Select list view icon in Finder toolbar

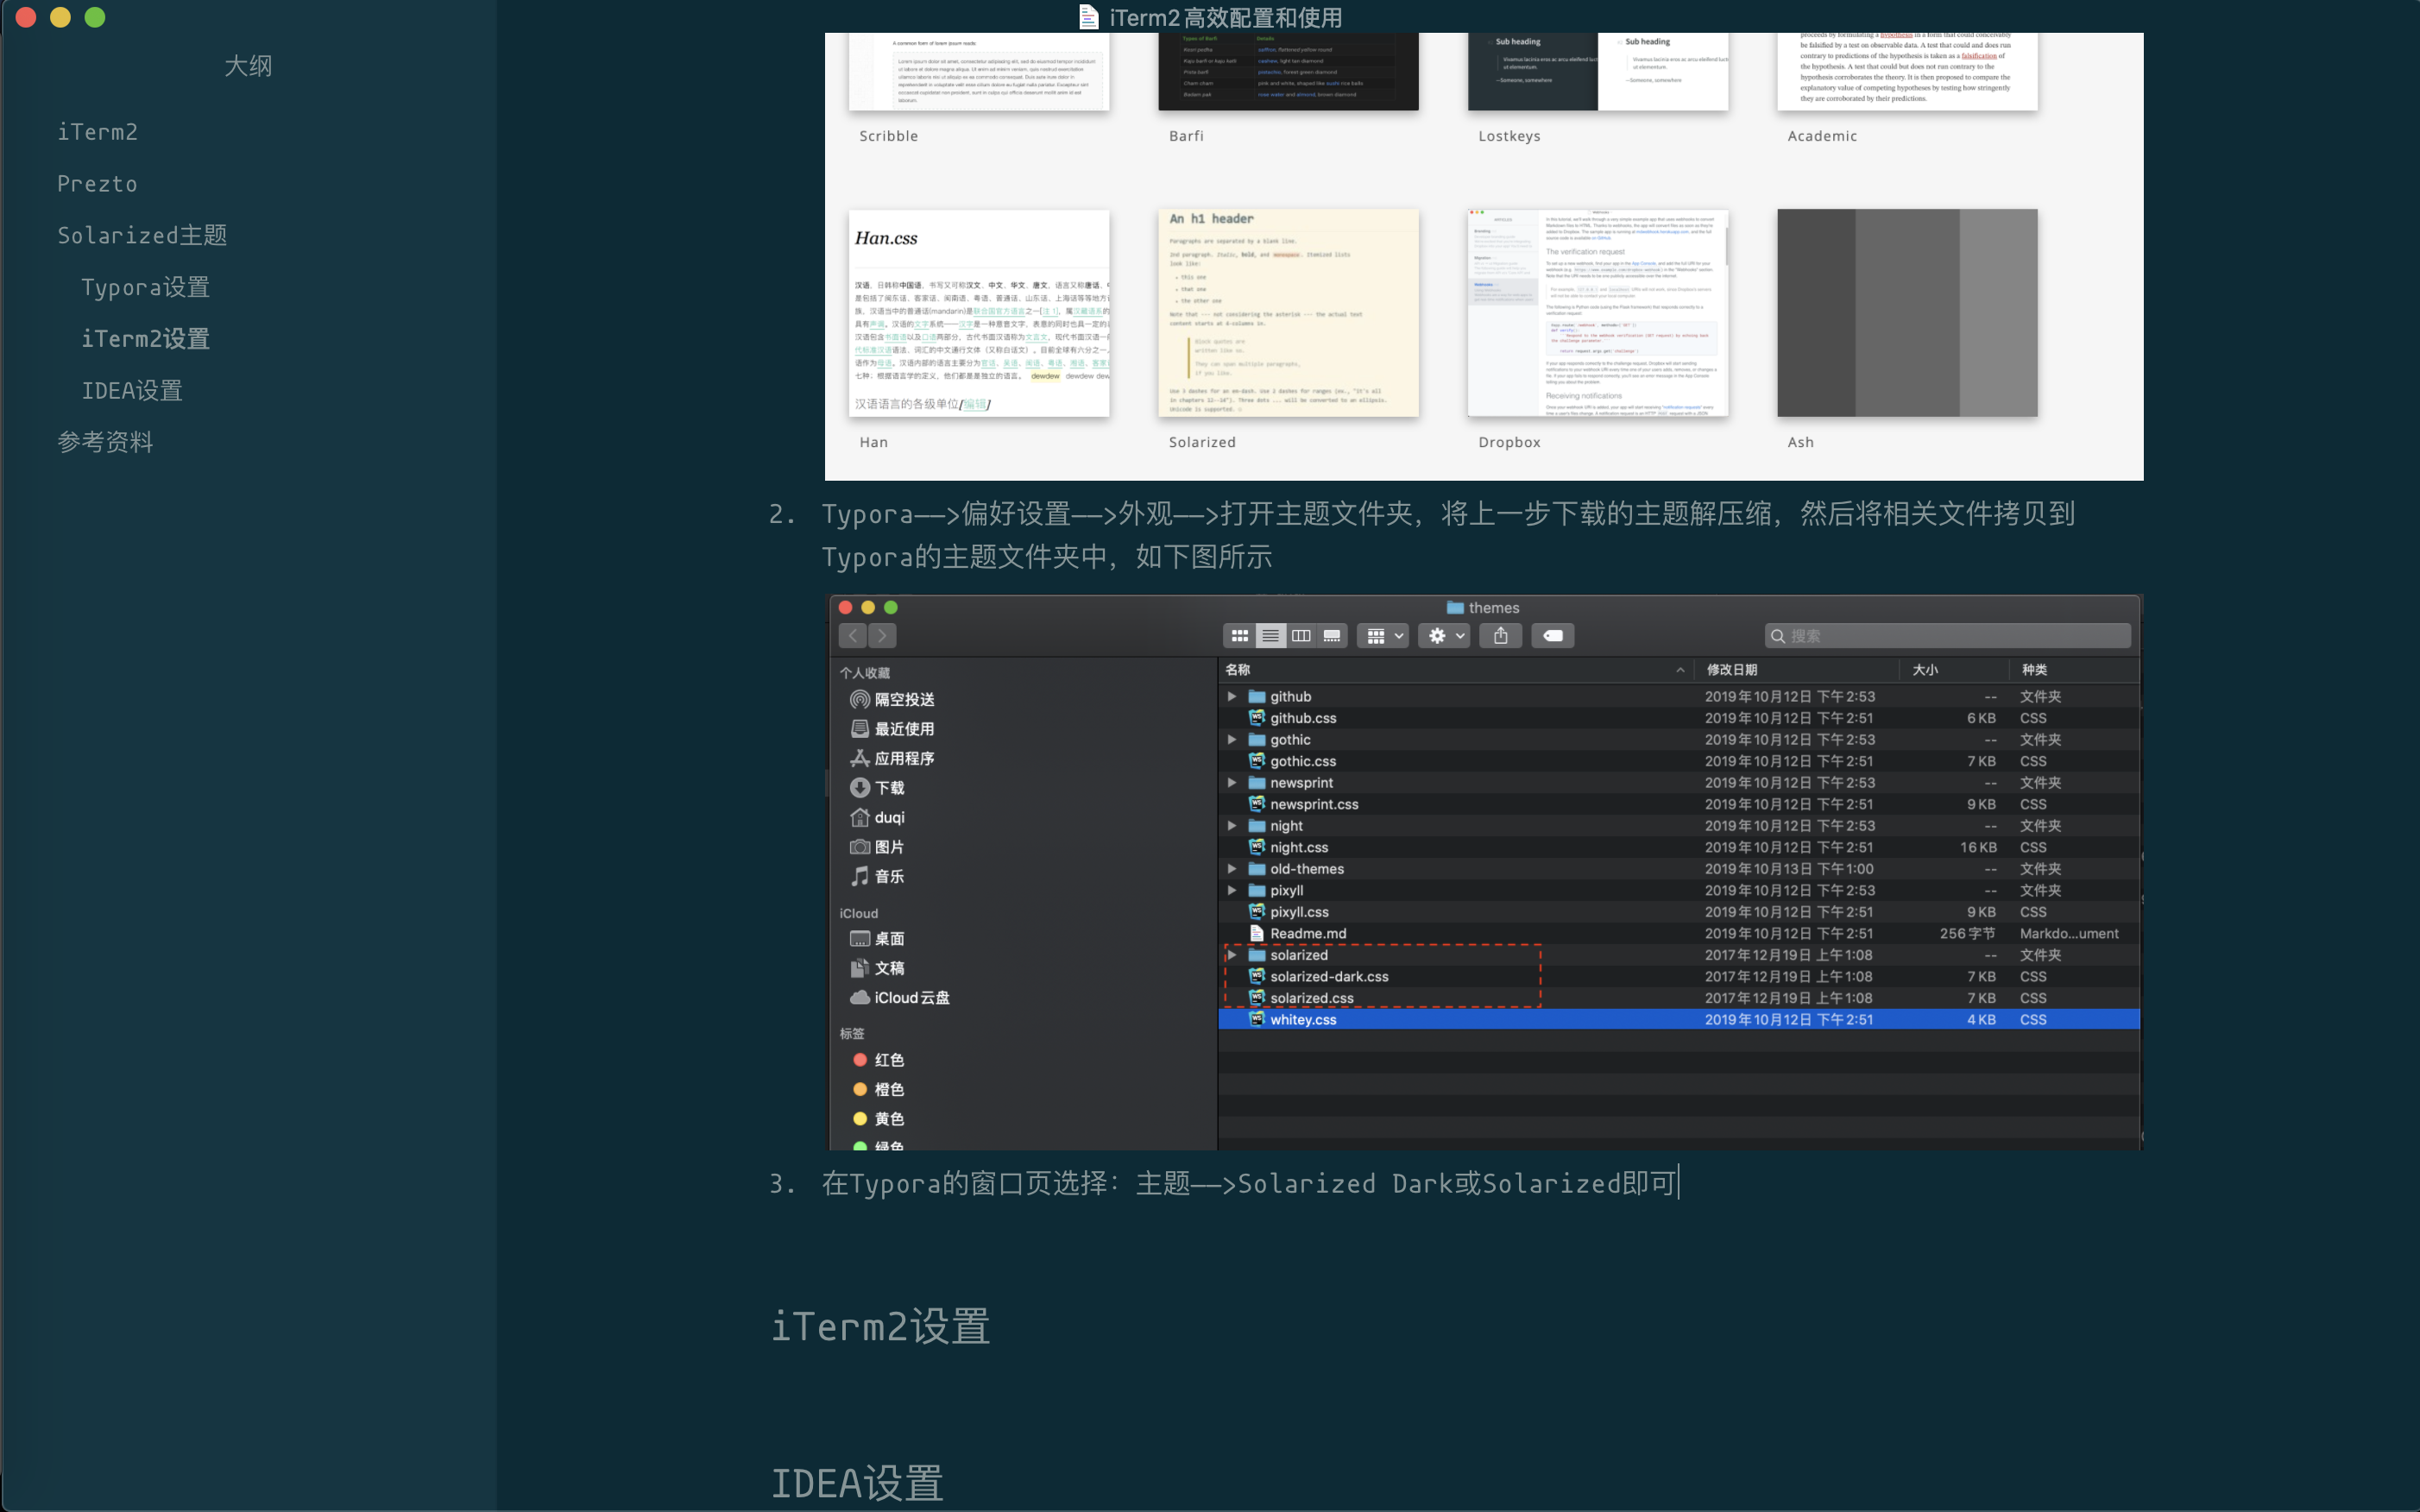coord(1270,636)
